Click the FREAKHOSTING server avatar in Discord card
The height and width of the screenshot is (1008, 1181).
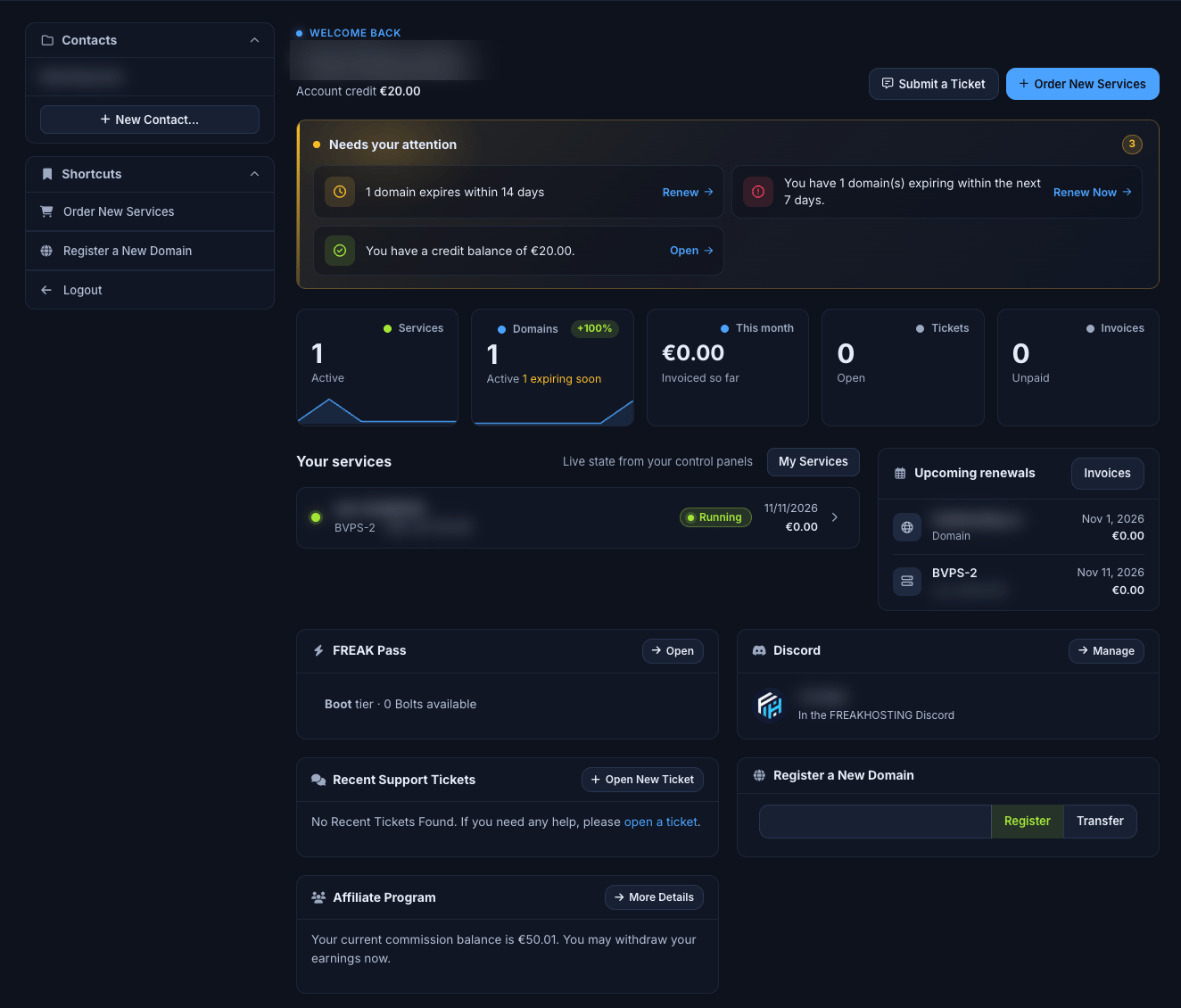point(769,706)
